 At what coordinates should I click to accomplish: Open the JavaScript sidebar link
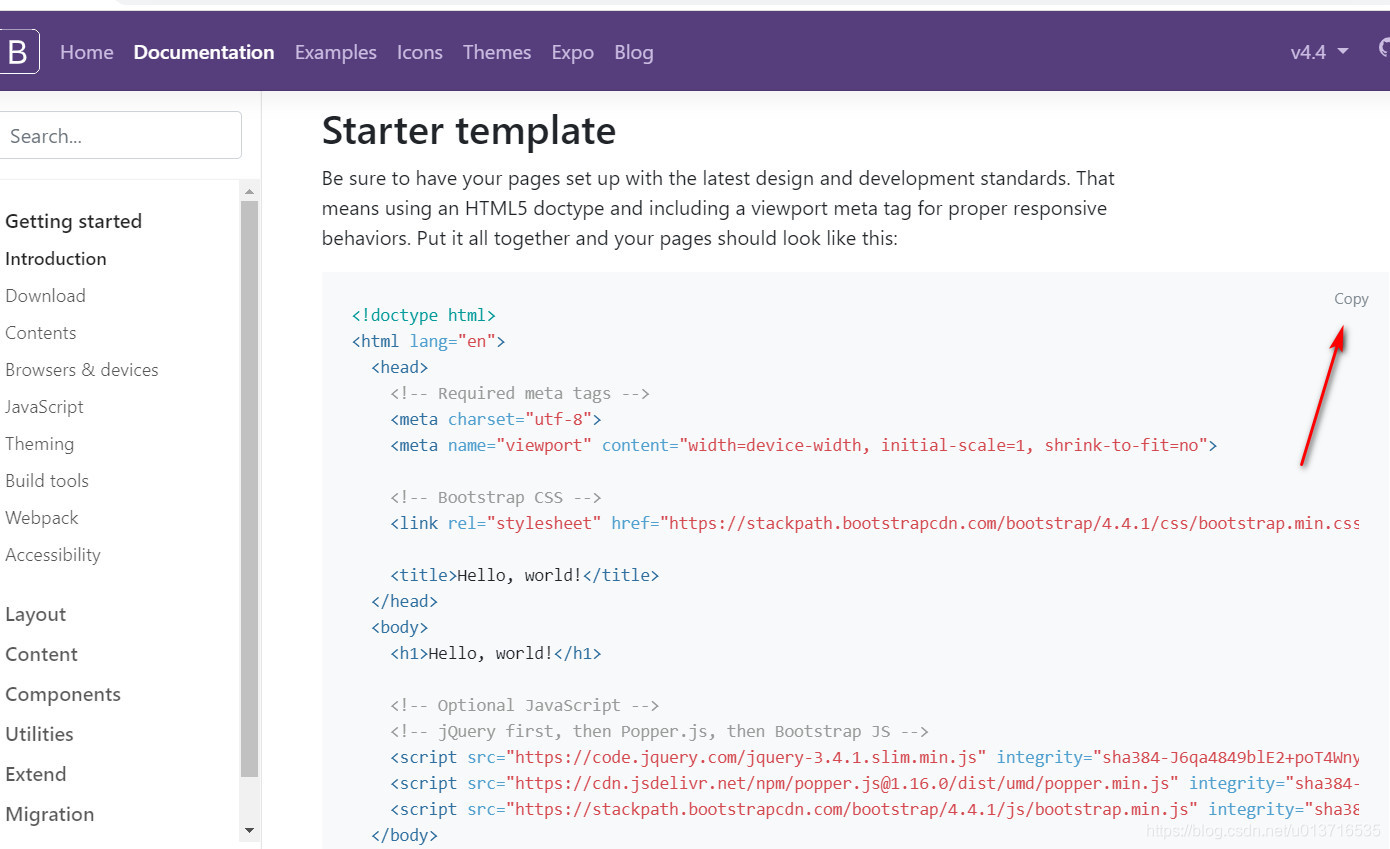point(44,407)
